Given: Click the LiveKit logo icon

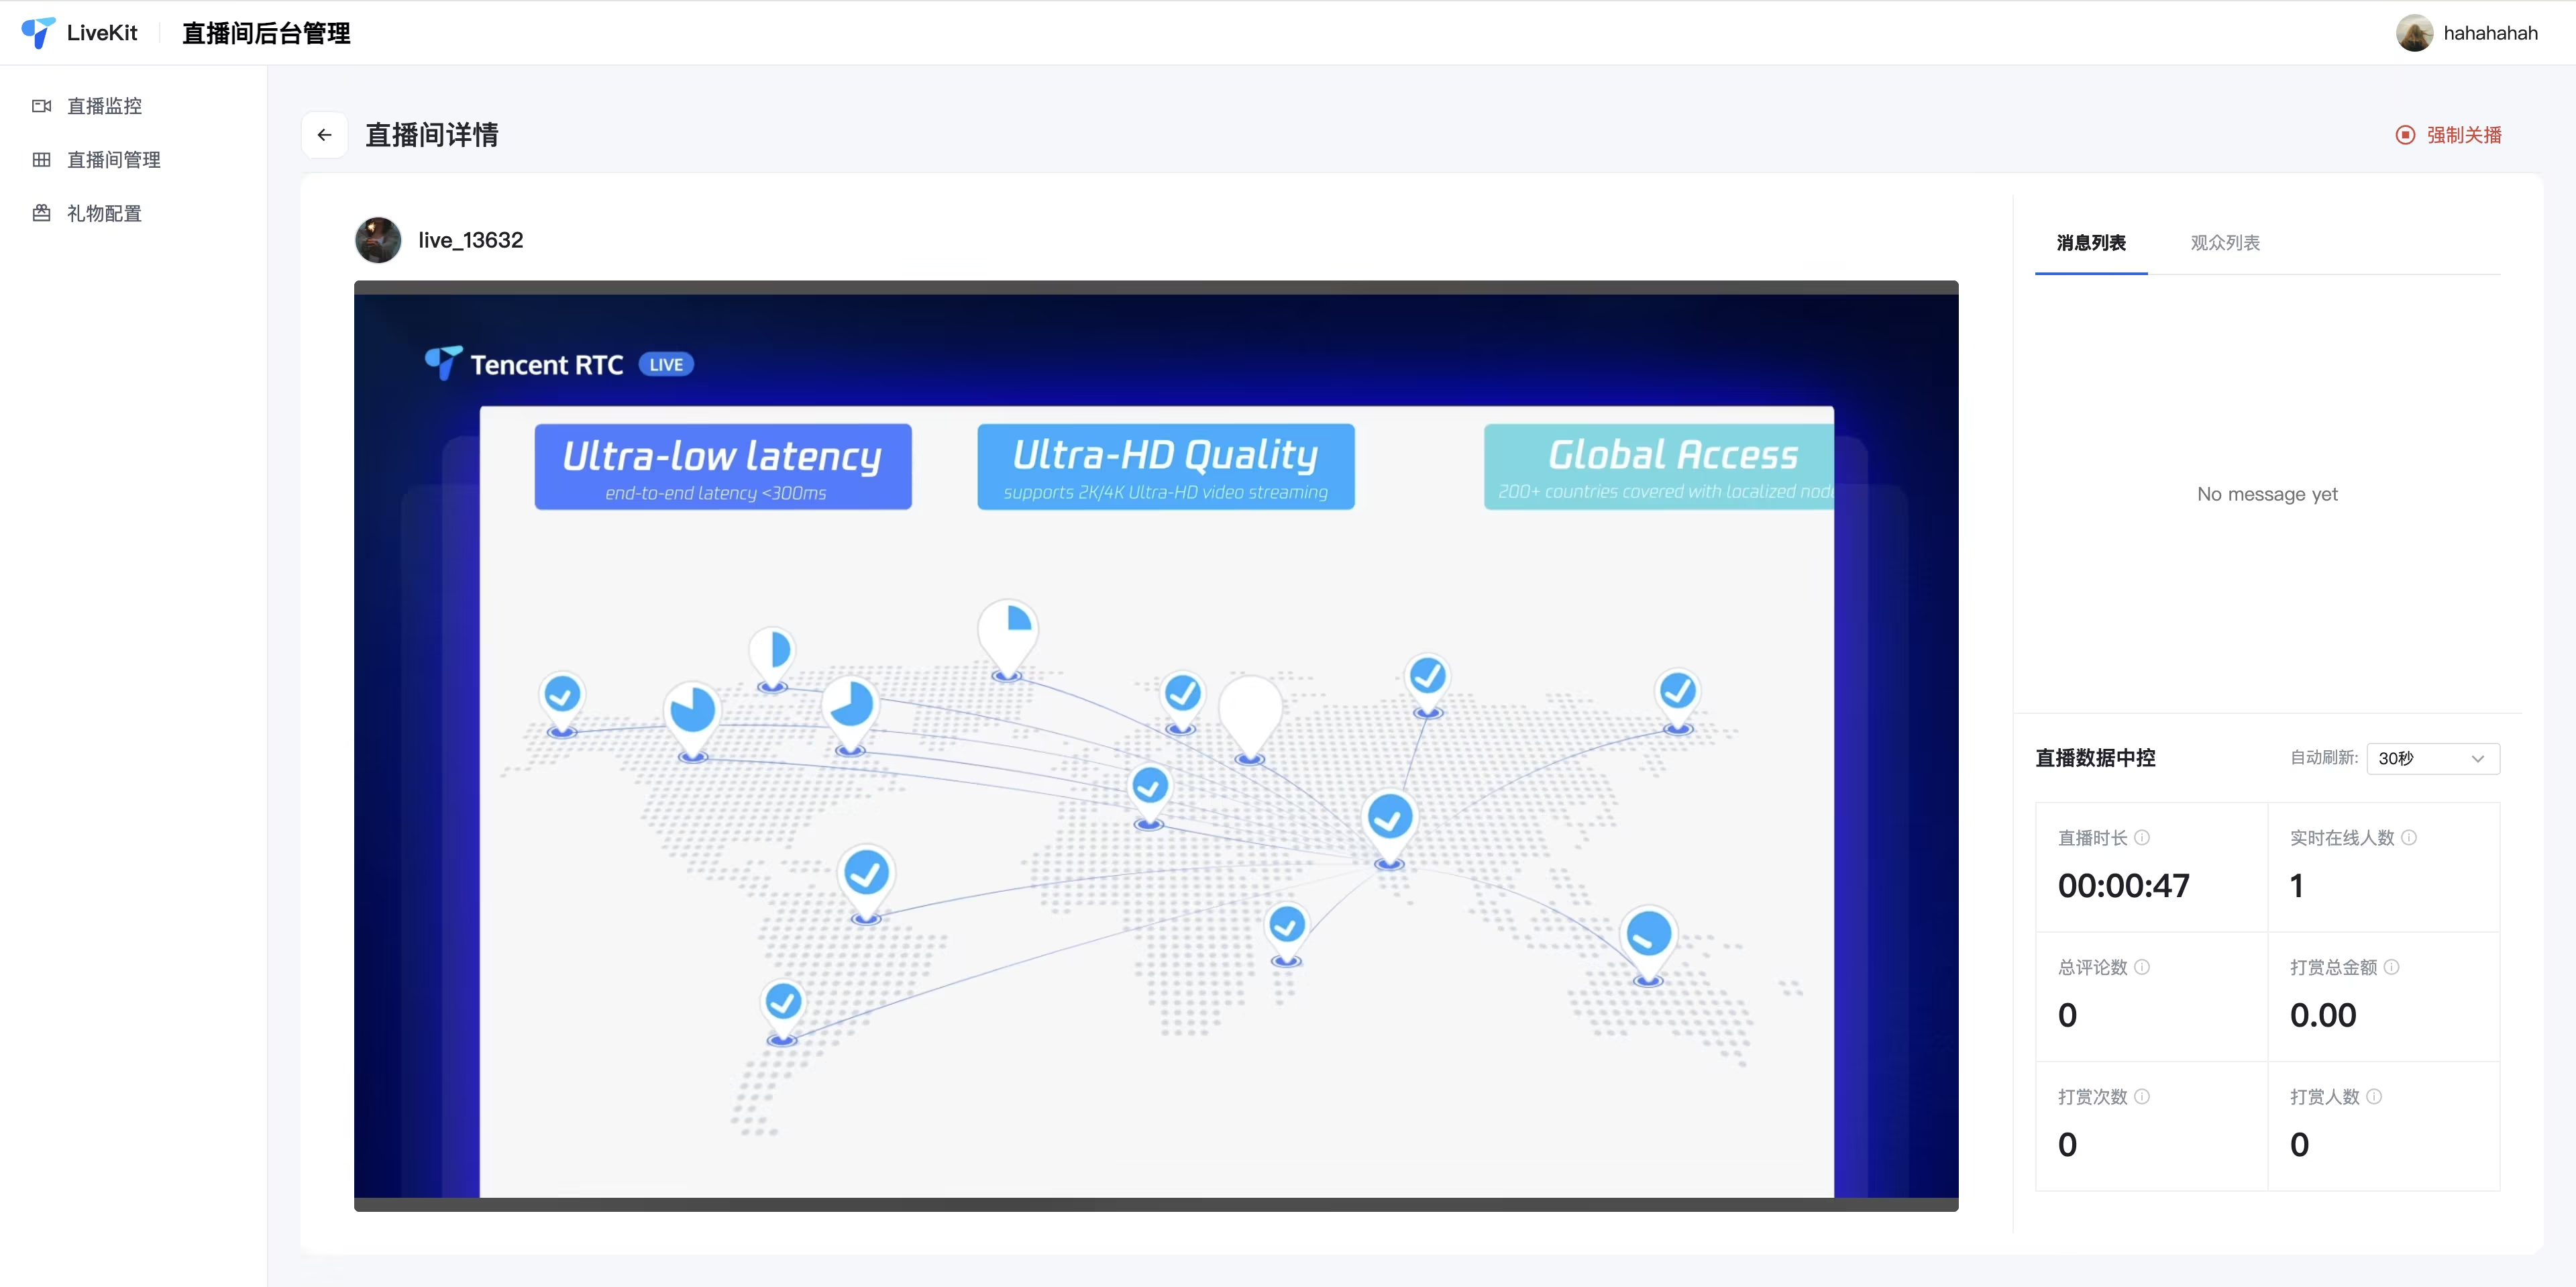Looking at the screenshot, I should click(38, 33).
